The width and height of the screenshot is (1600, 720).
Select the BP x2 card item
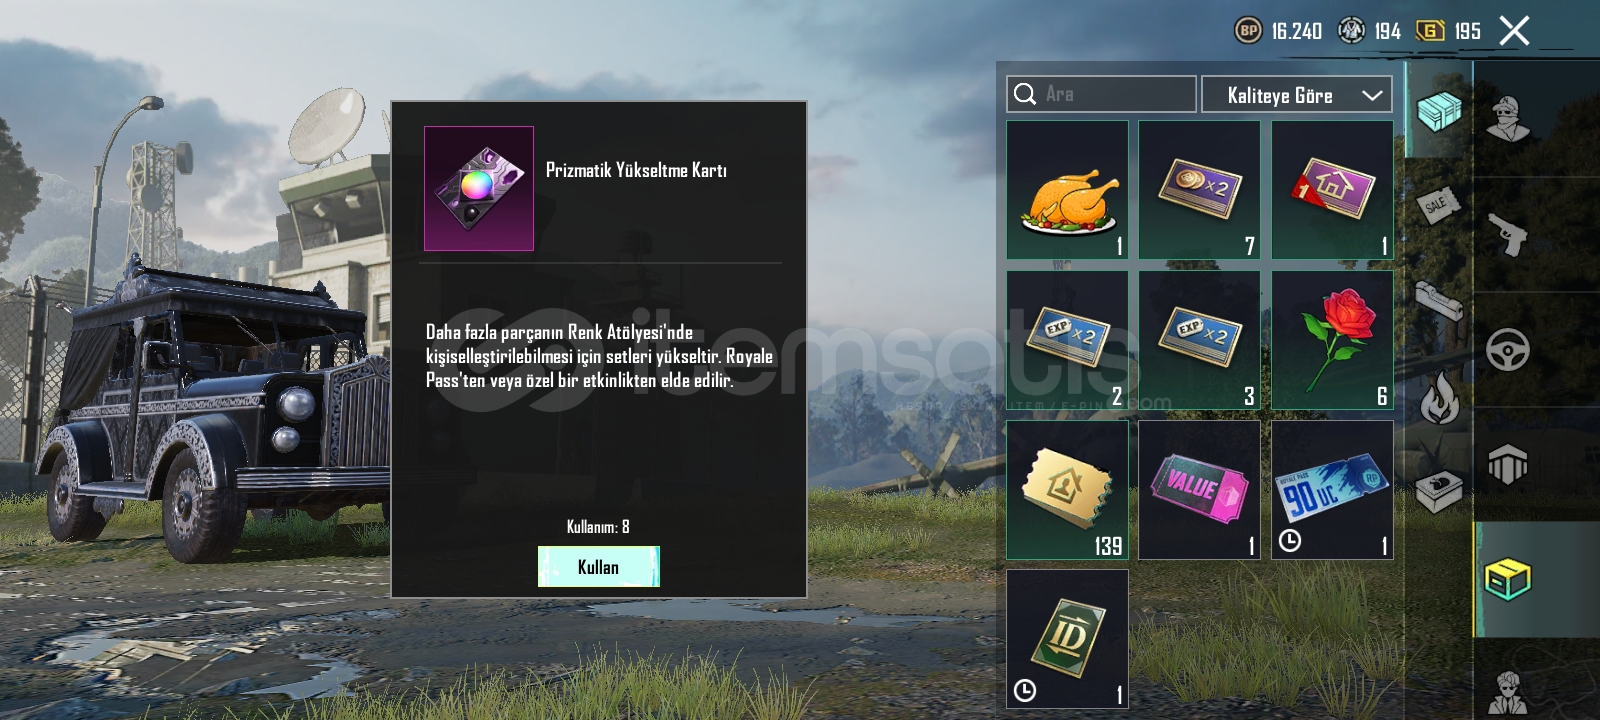1199,190
